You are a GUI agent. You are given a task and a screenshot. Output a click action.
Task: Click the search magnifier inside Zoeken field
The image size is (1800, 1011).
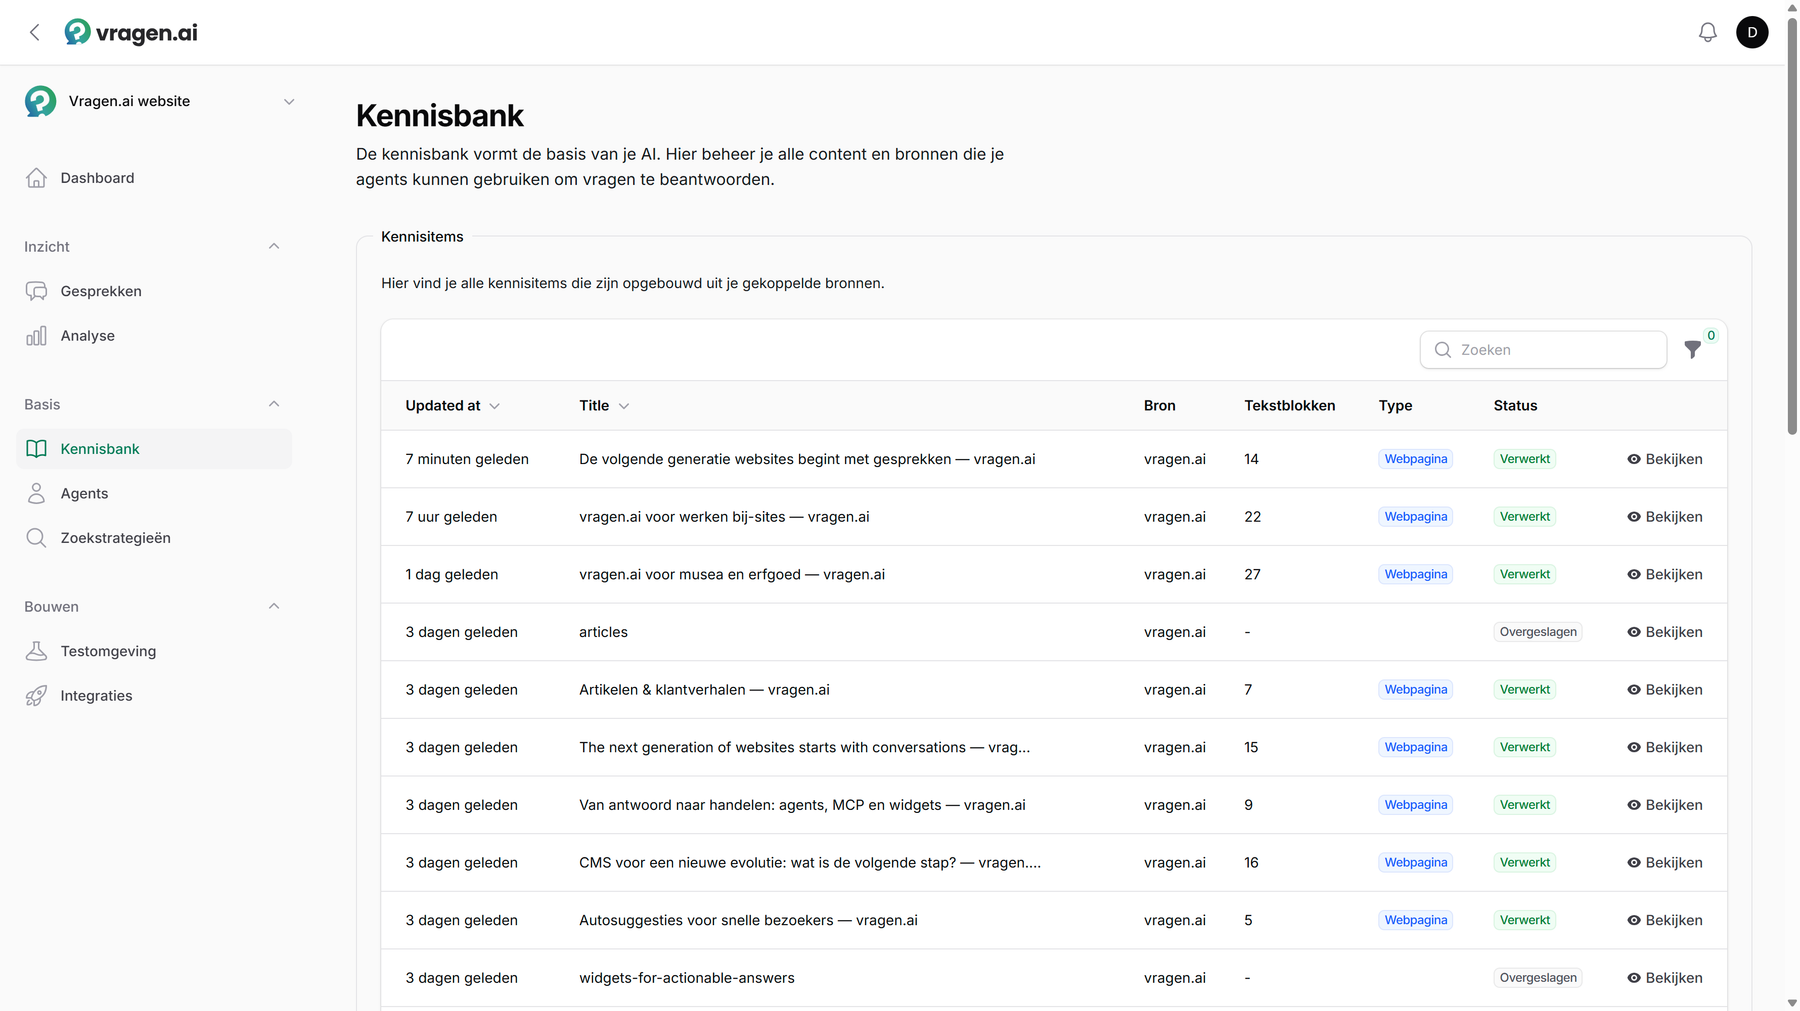coord(1443,350)
